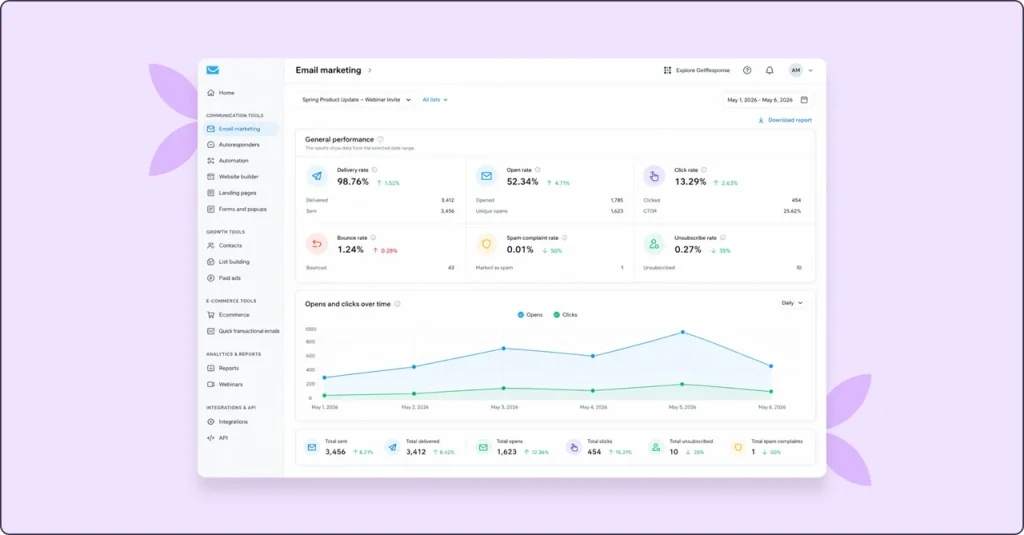This screenshot has width=1024, height=535.
Task: Open Autoresponders in the sidebar
Action: pos(239,145)
